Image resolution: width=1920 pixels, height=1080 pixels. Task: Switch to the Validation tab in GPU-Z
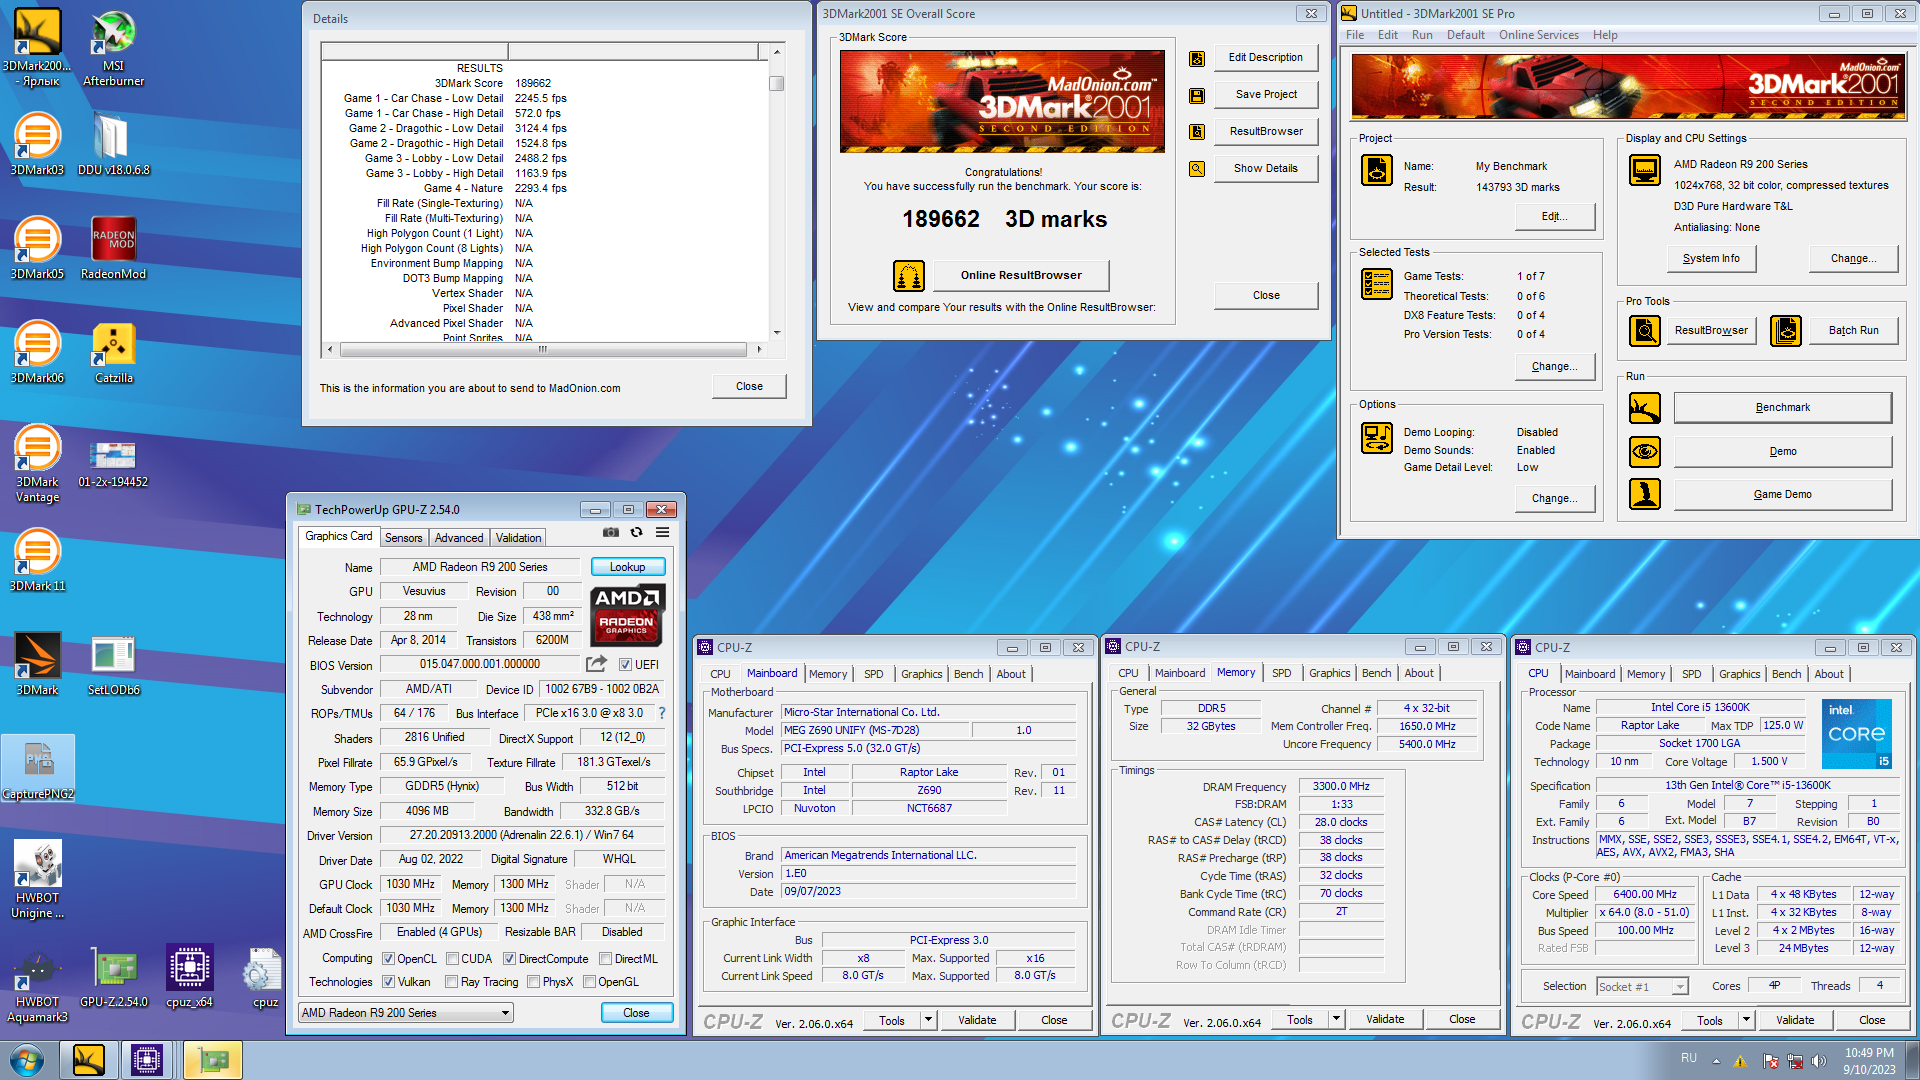tap(518, 538)
